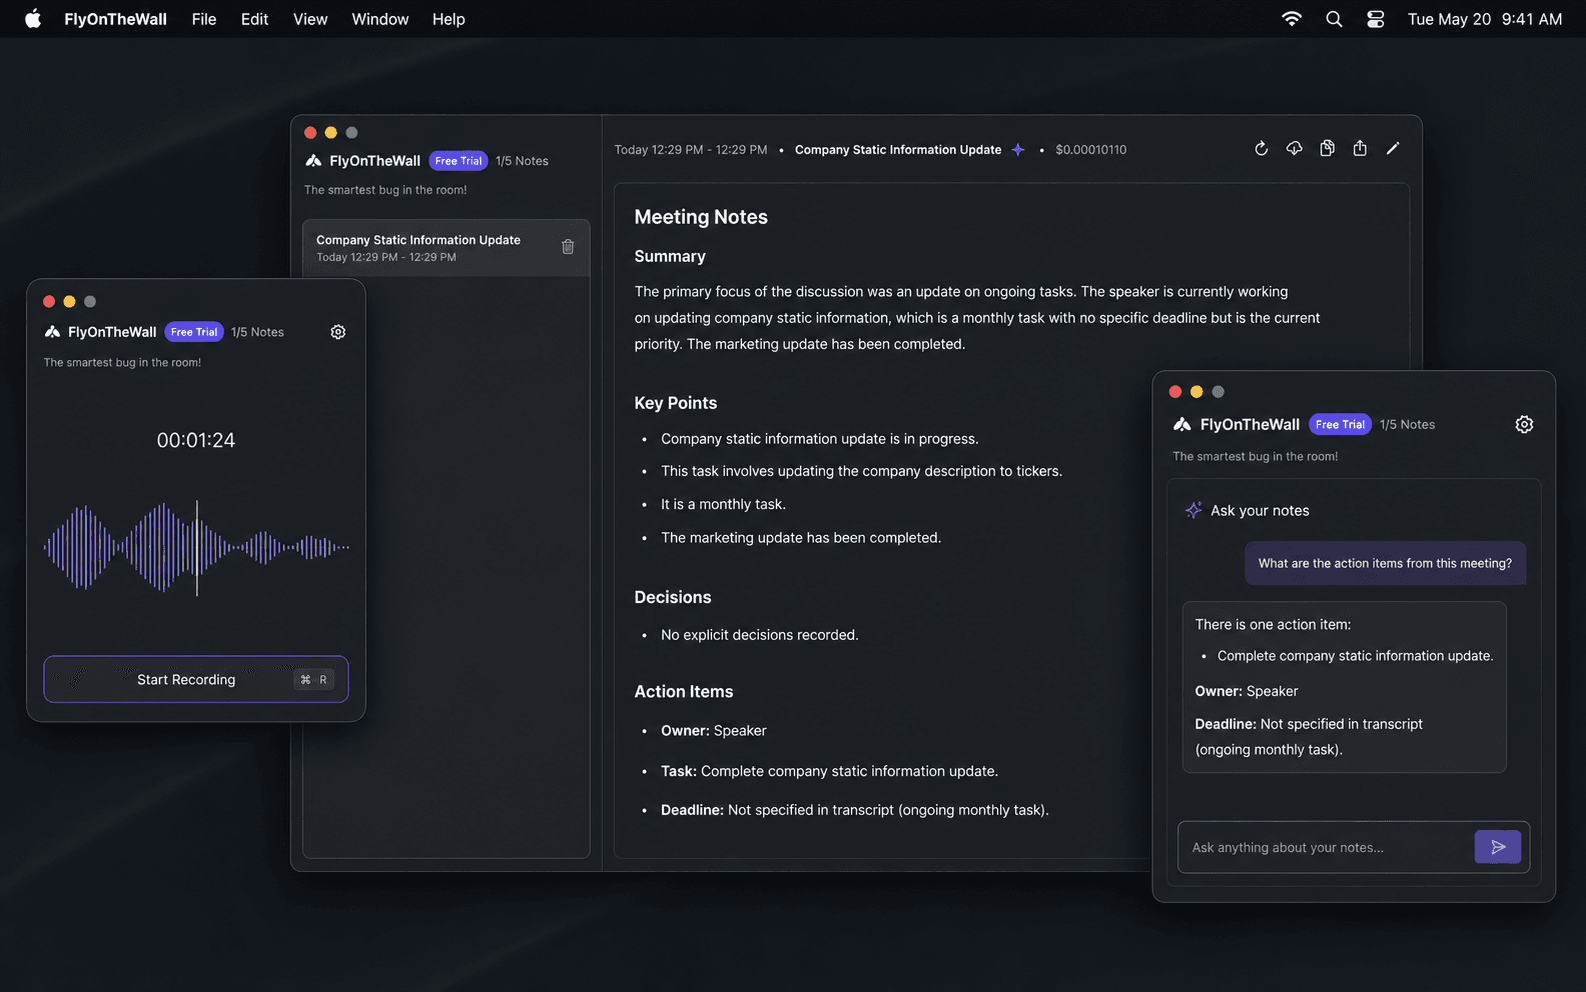Click the 1/5 Notes counter in the main window
The image size is (1586, 992).
pos(522,161)
